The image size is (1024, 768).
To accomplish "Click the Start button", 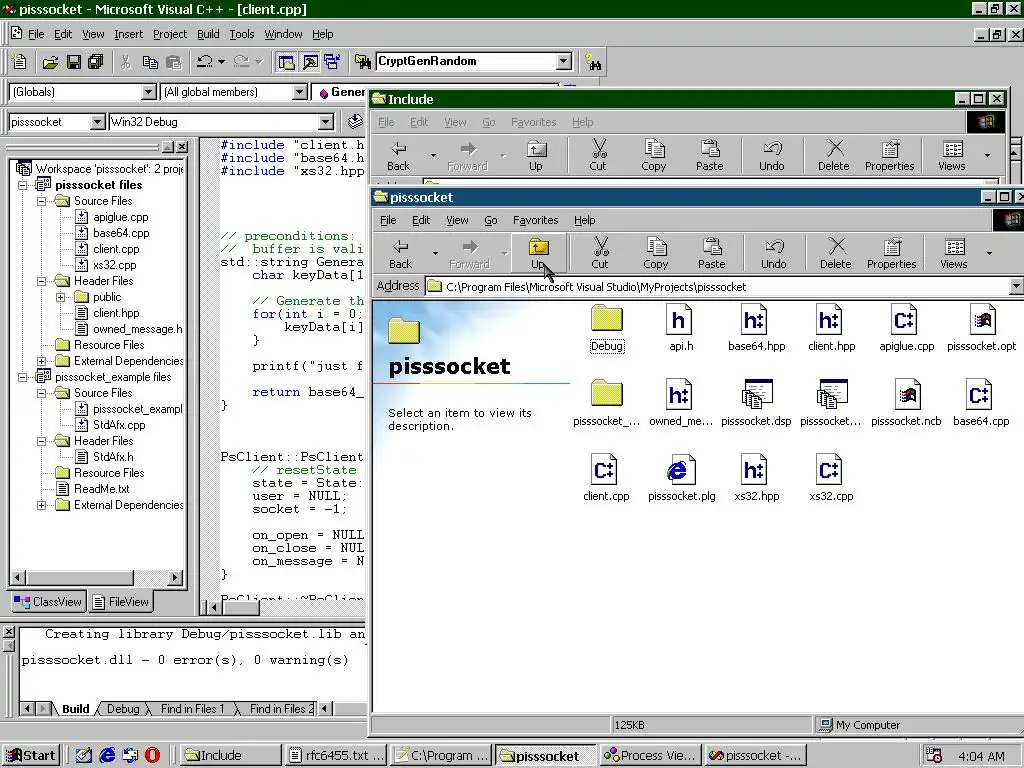I will [x=31, y=756].
